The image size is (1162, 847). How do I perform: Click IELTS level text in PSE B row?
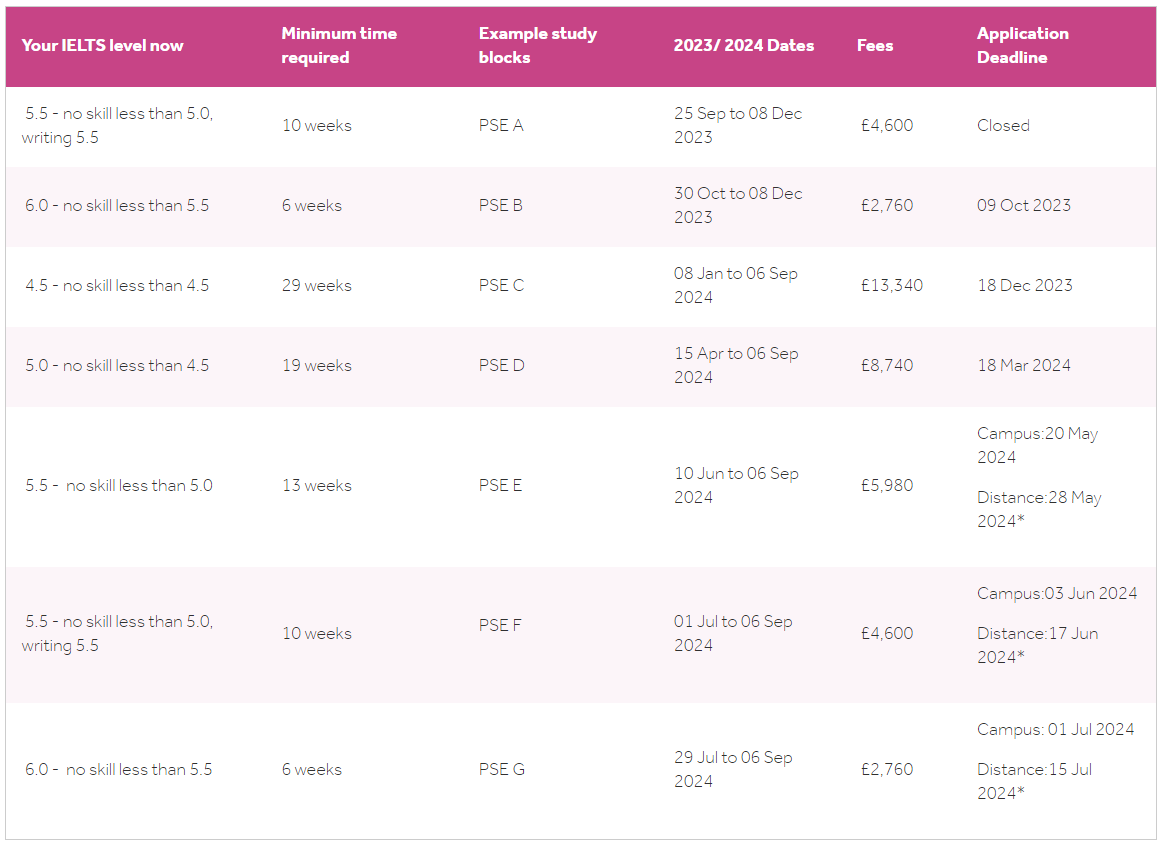pyautogui.click(x=117, y=205)
